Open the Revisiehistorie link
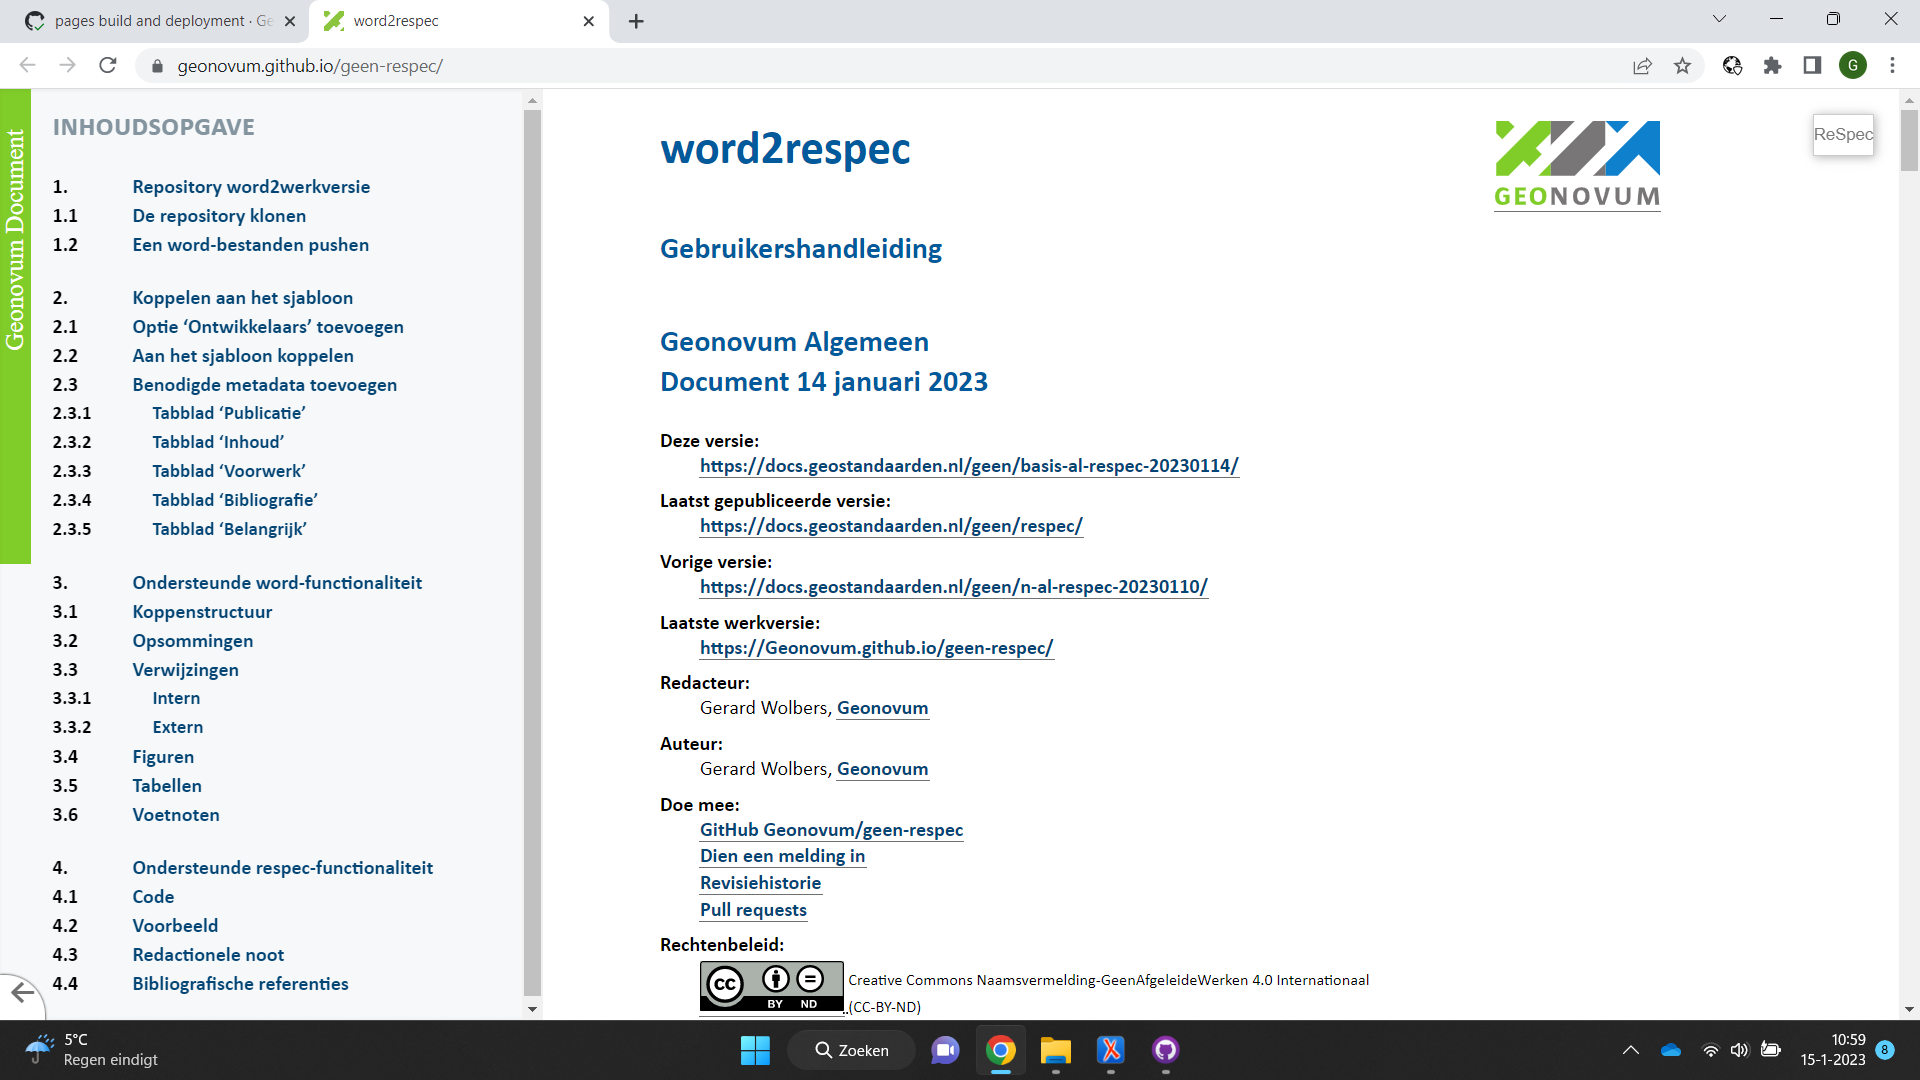Image resolution: width=1920 pixels, height=1080 pixels. pos(761,883)
